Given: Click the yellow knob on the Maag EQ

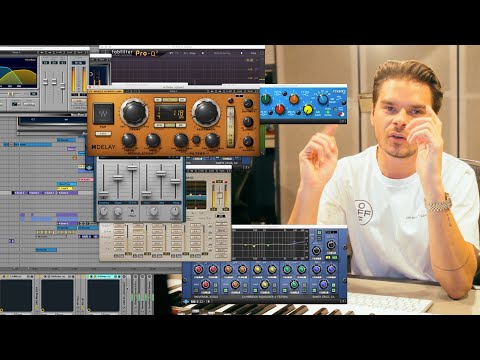Looking at the screenshot, I should tap(308, 109).
